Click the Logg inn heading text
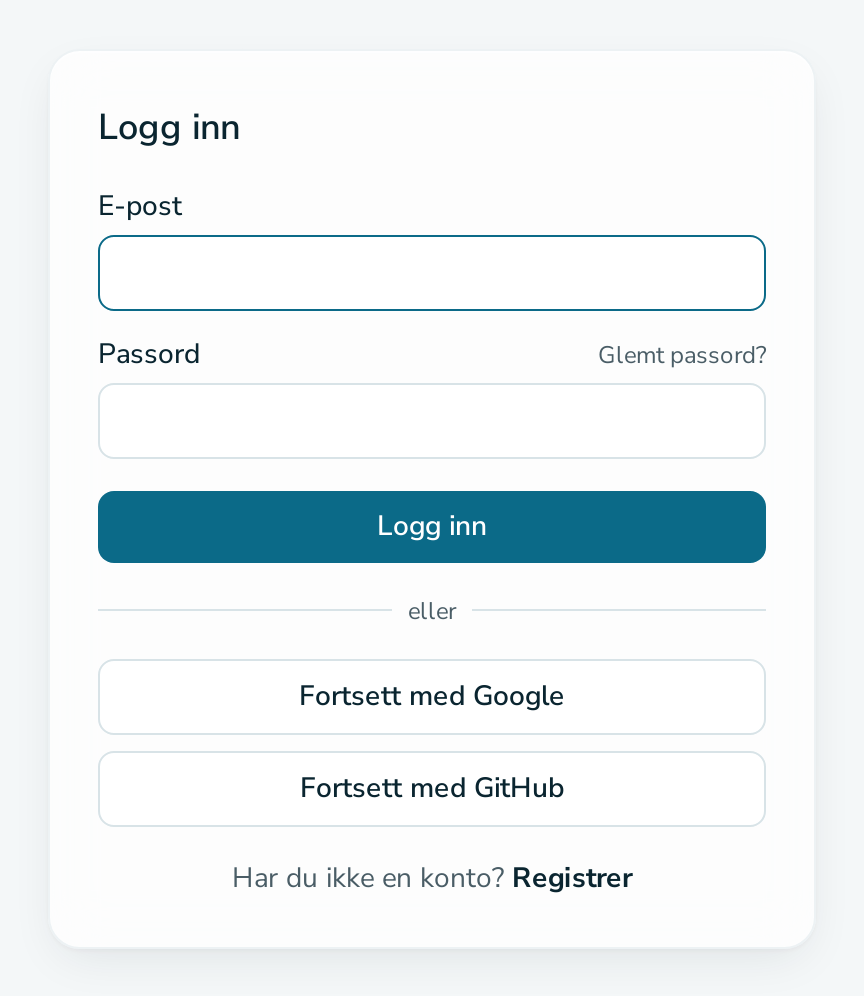Viewport: 864px width, 996px height. [x=169, y=127]
